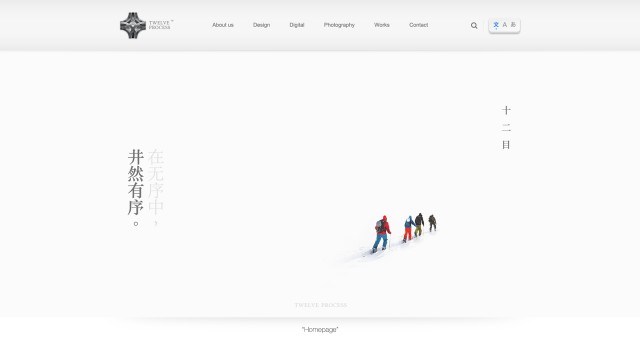Open the Contact page
Viewport: 640px width, 360px height.
click(418, 25)
